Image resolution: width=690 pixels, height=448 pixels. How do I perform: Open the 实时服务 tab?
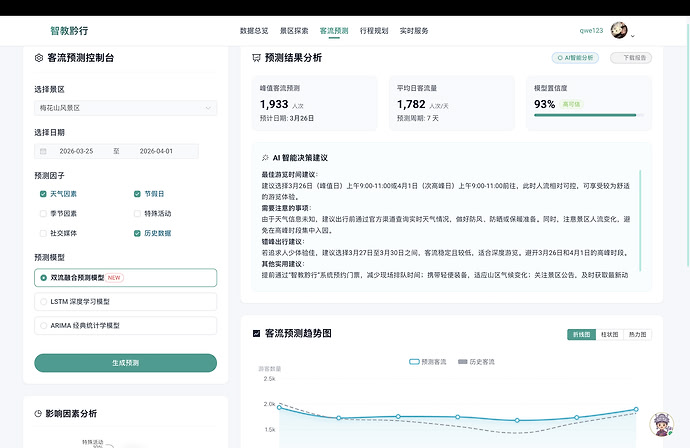click(x=414, y=31)
